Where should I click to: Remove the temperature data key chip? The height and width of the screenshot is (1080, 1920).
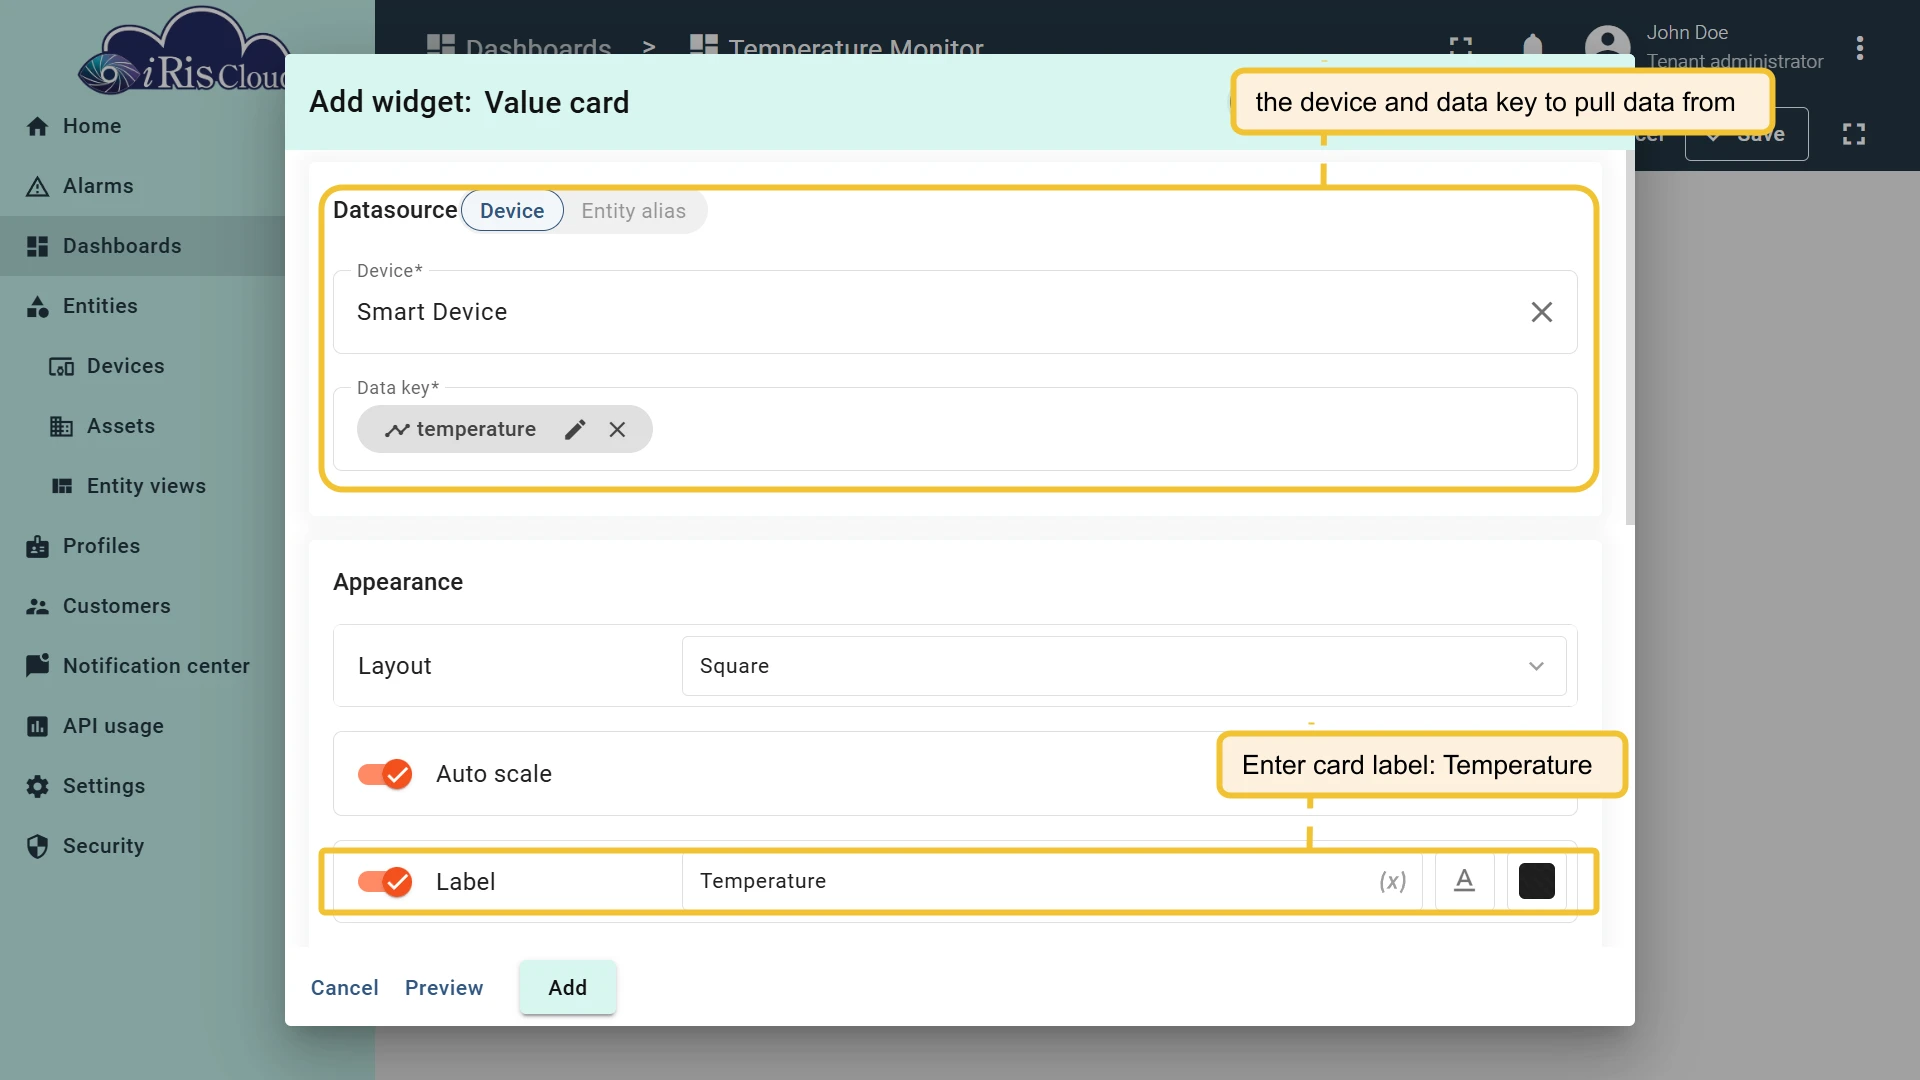pos(617,429)
